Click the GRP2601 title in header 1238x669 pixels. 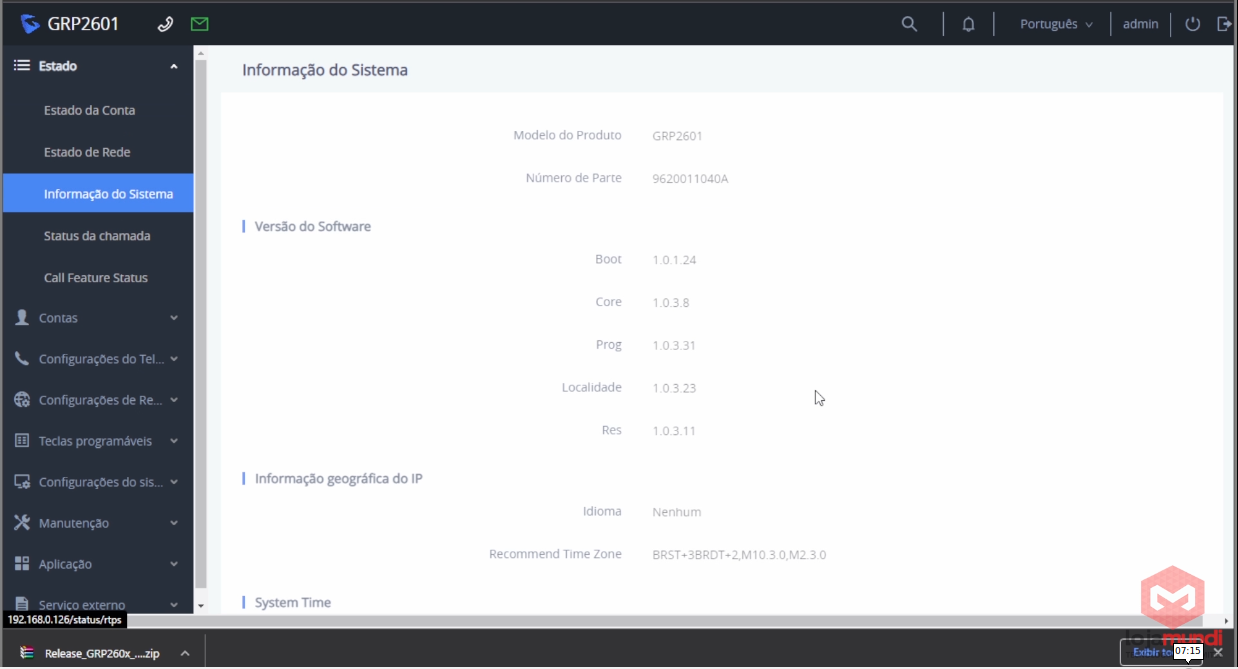(83, 24)
